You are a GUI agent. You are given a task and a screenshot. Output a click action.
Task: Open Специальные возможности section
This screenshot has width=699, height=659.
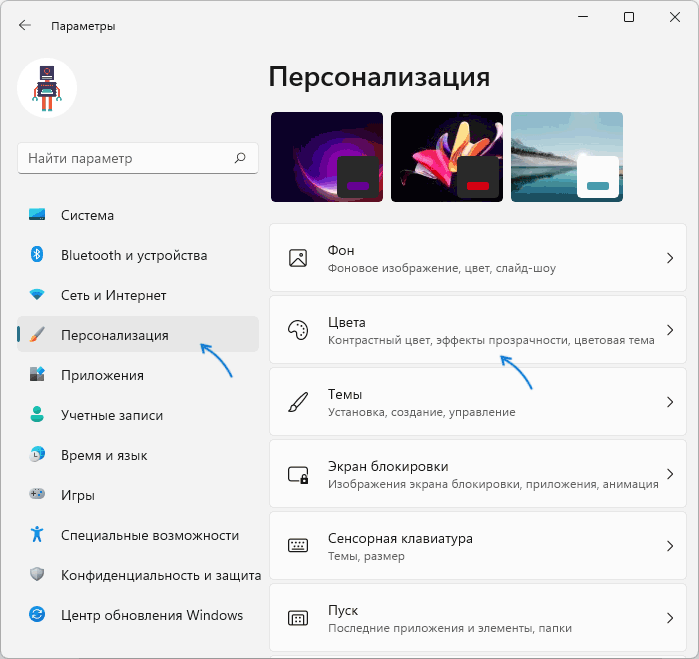click(x=138, y=535)
